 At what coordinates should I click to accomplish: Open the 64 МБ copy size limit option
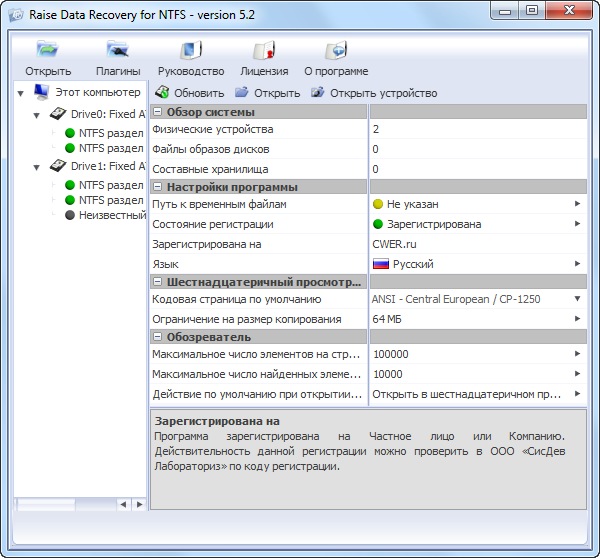(x=577, y=319)
